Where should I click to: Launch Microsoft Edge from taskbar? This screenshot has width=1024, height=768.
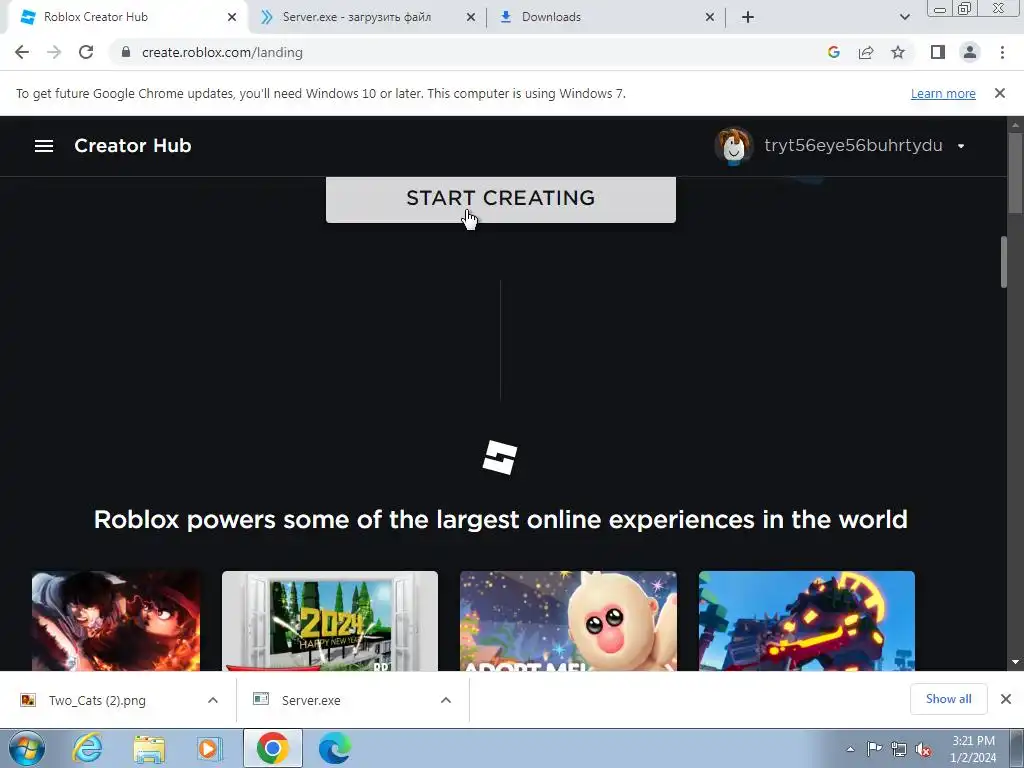click(334, 748)
